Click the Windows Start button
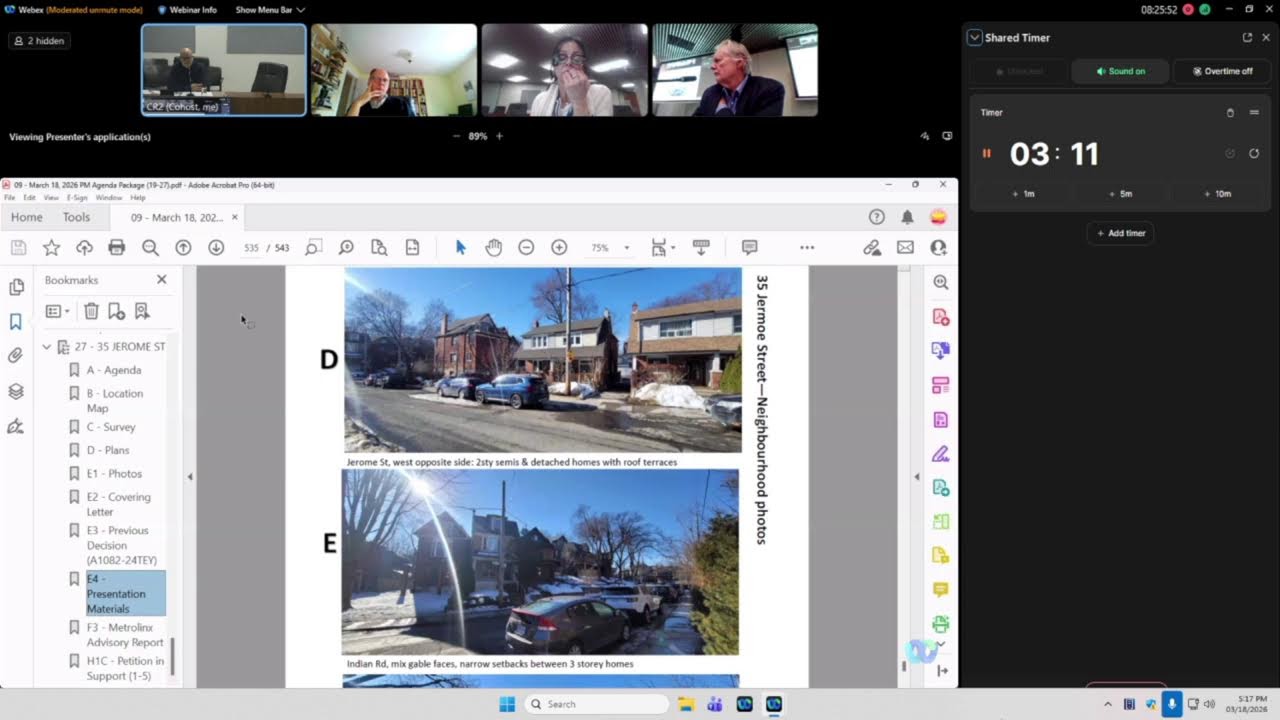The height and width of the screenshot is (720, 1280). pyautogui.click(x=507, y=704)
